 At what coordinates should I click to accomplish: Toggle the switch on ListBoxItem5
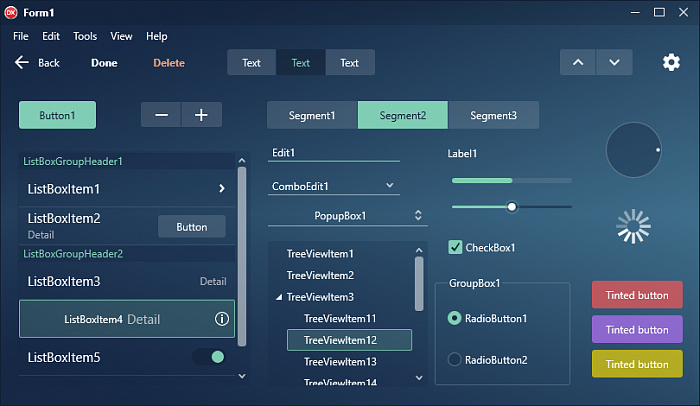pos(210,357)
